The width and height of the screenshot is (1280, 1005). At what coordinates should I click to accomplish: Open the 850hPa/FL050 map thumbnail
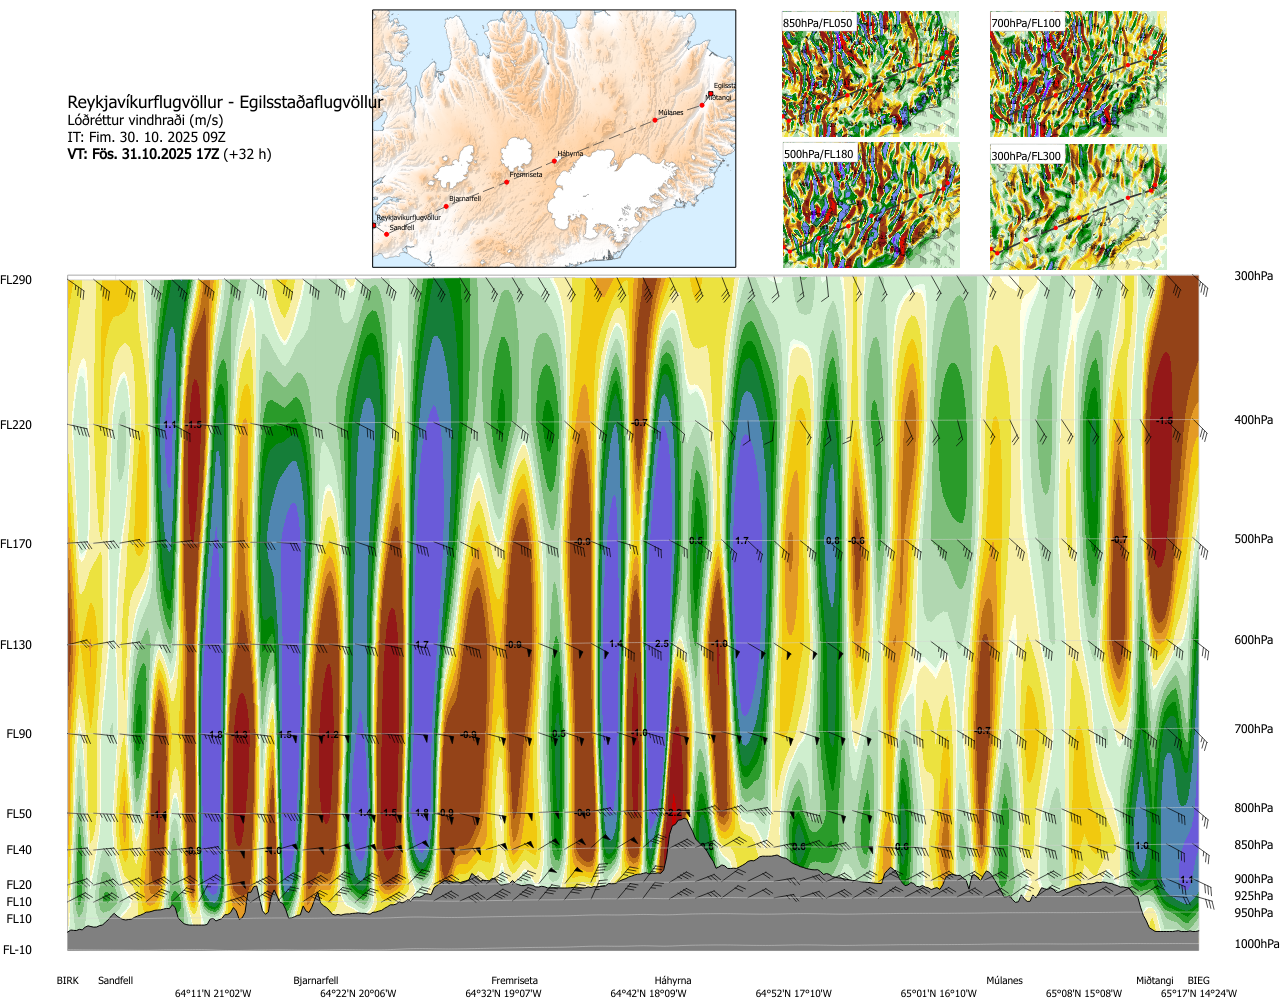click(x=870, y=74)
